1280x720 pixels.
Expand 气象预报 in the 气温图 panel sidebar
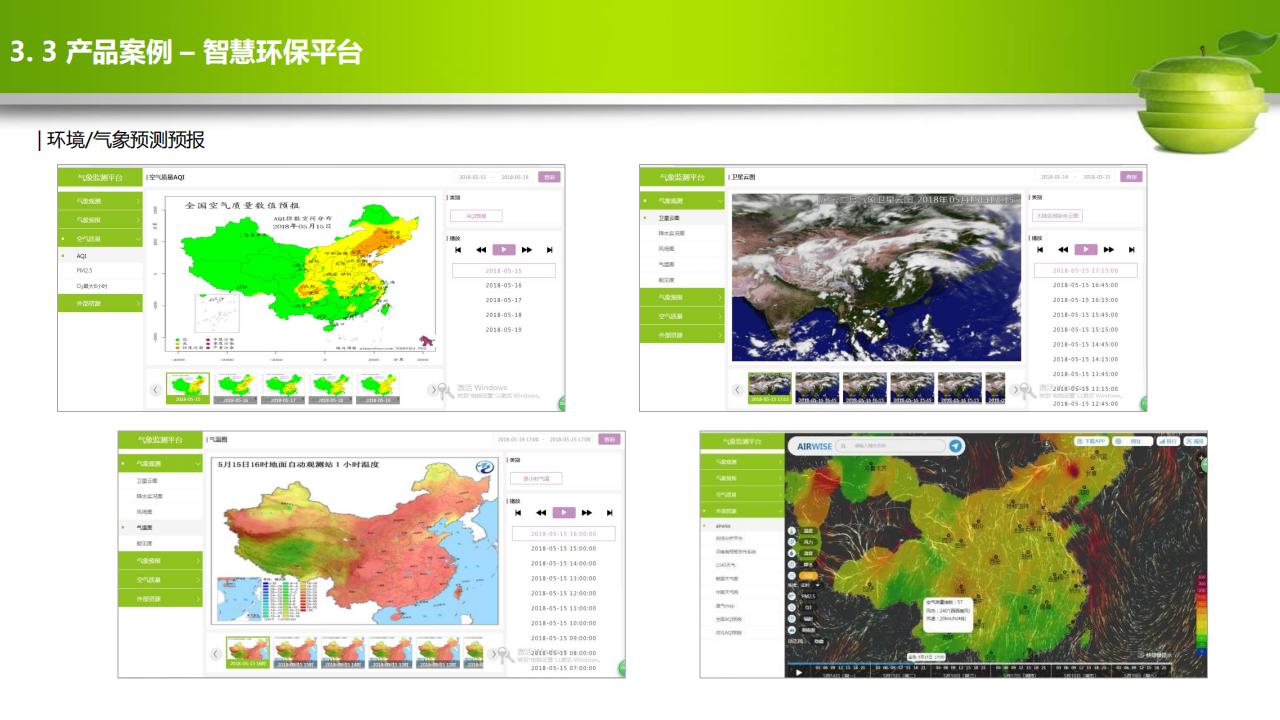(x=160, y=561)
